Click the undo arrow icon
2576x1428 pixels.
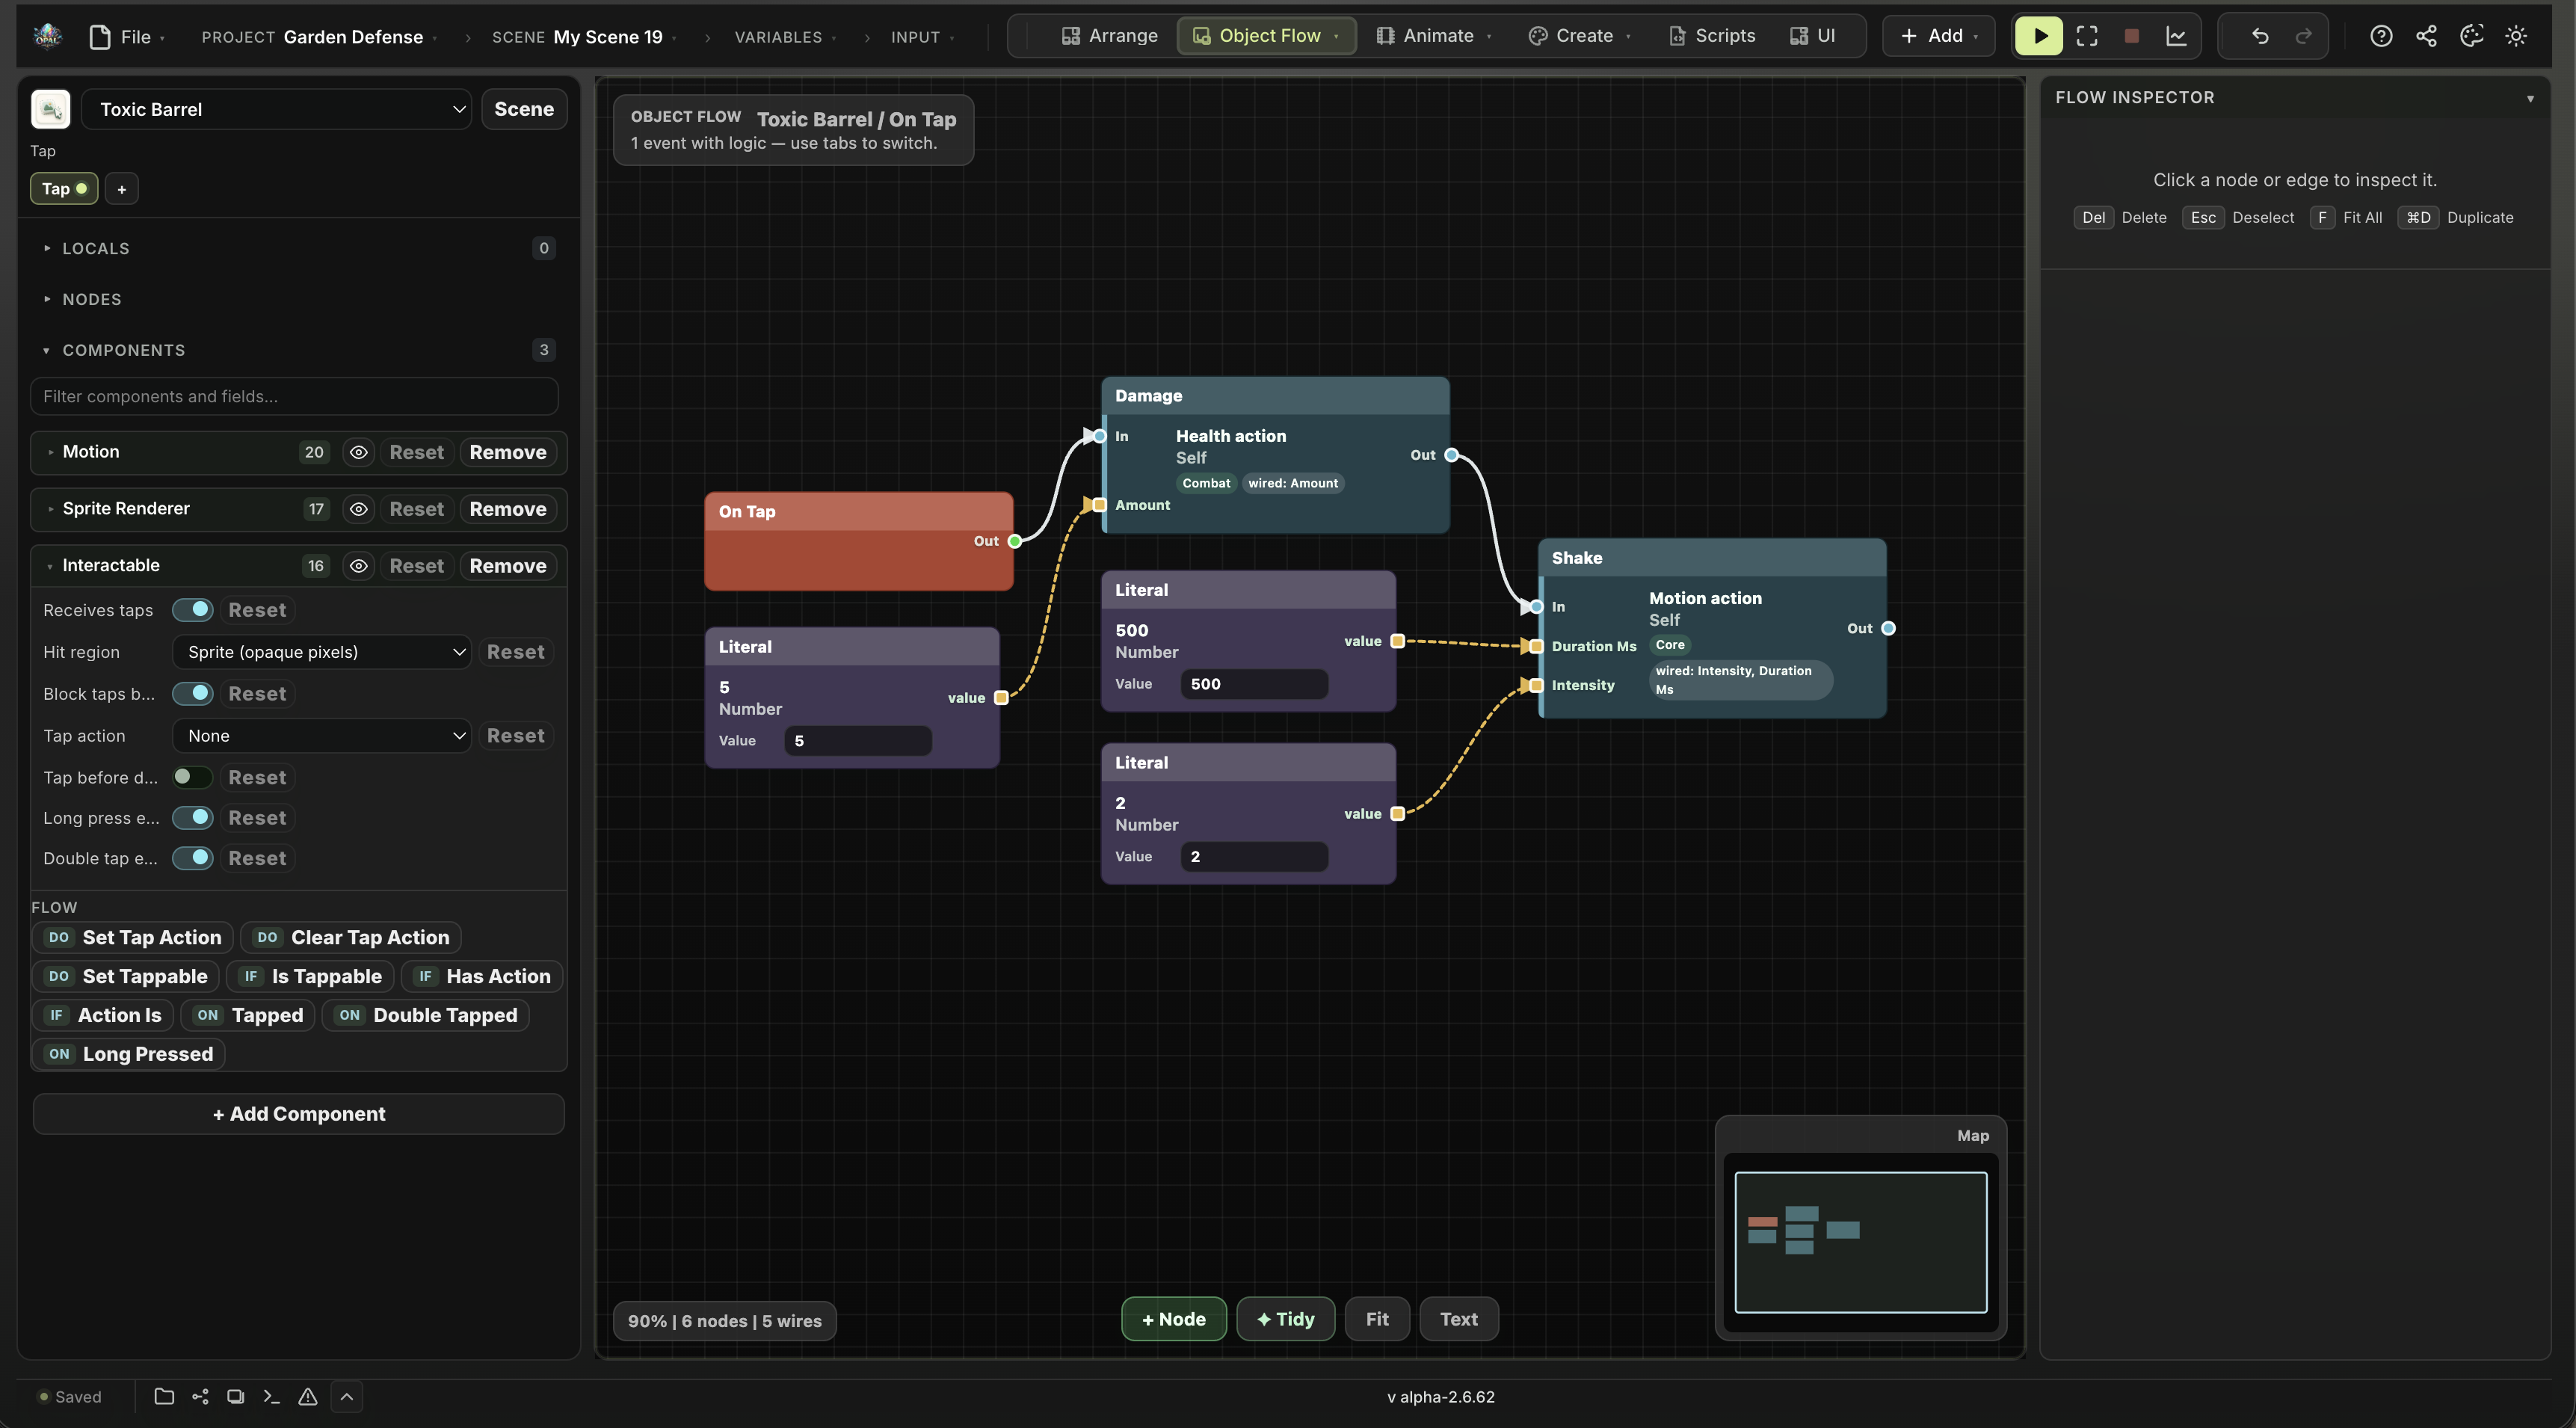[x=2260, y=36]
